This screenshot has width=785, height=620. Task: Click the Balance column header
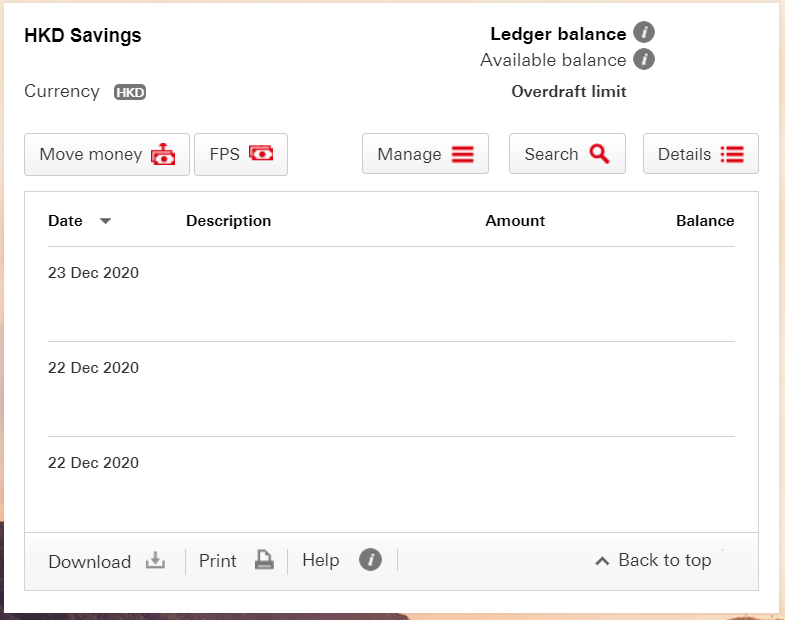coord(705,221)
